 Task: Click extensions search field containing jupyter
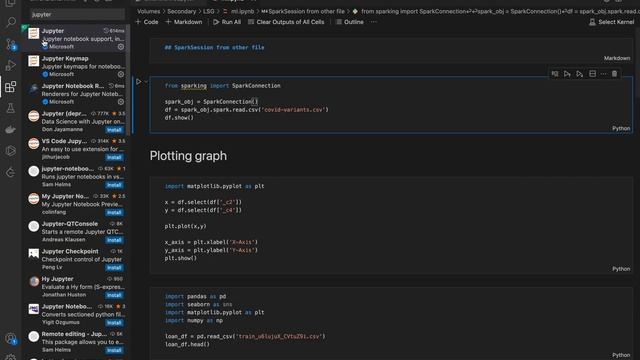coord(77,14)
